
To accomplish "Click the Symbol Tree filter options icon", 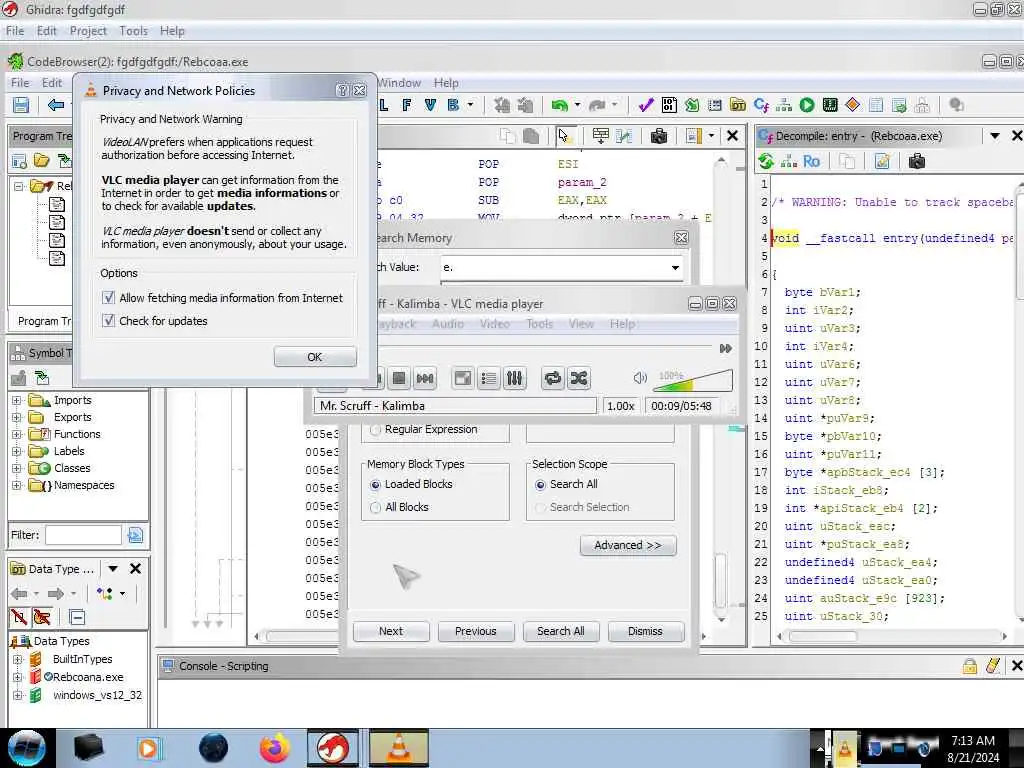I will [x=135, y=535].
